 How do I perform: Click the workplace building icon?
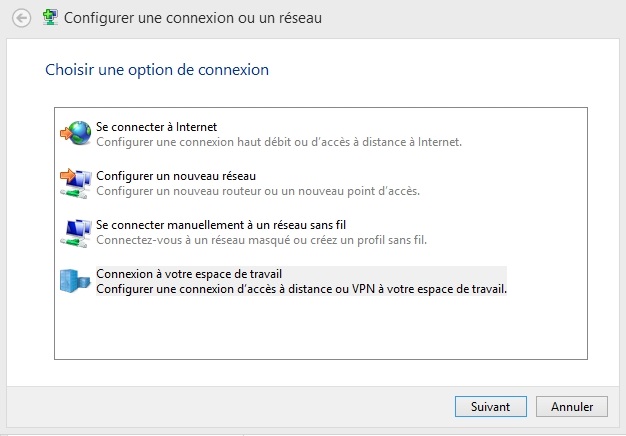(x=76, y=281)
